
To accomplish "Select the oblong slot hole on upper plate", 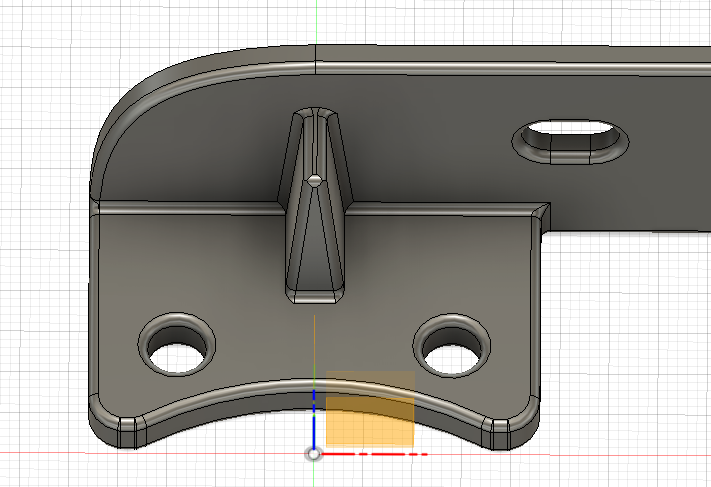I will click(570, 141).
